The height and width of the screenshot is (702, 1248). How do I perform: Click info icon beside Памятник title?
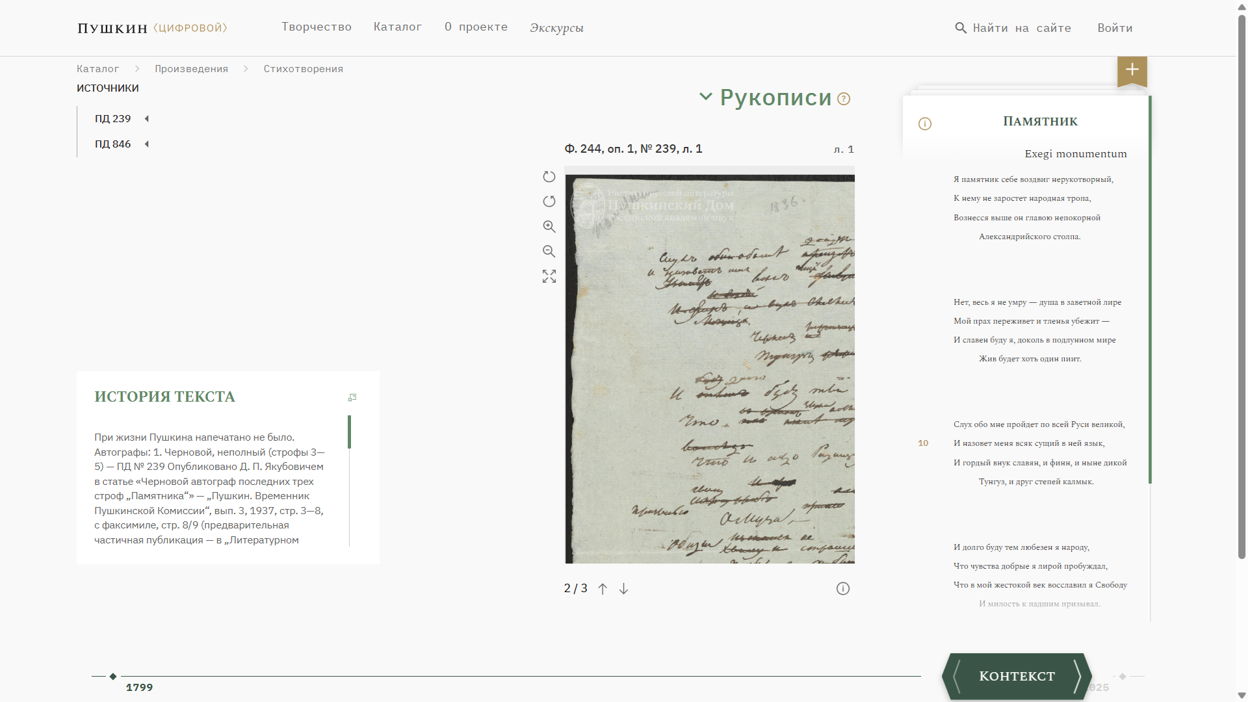[x=925, y=124]
